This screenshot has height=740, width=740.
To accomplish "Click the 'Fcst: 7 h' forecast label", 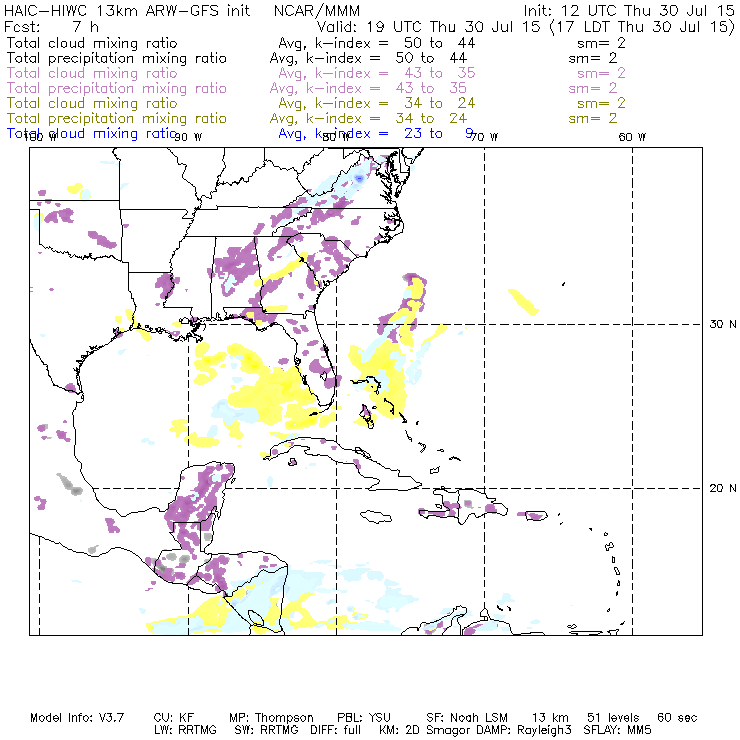I will click(x=51, y=27).
